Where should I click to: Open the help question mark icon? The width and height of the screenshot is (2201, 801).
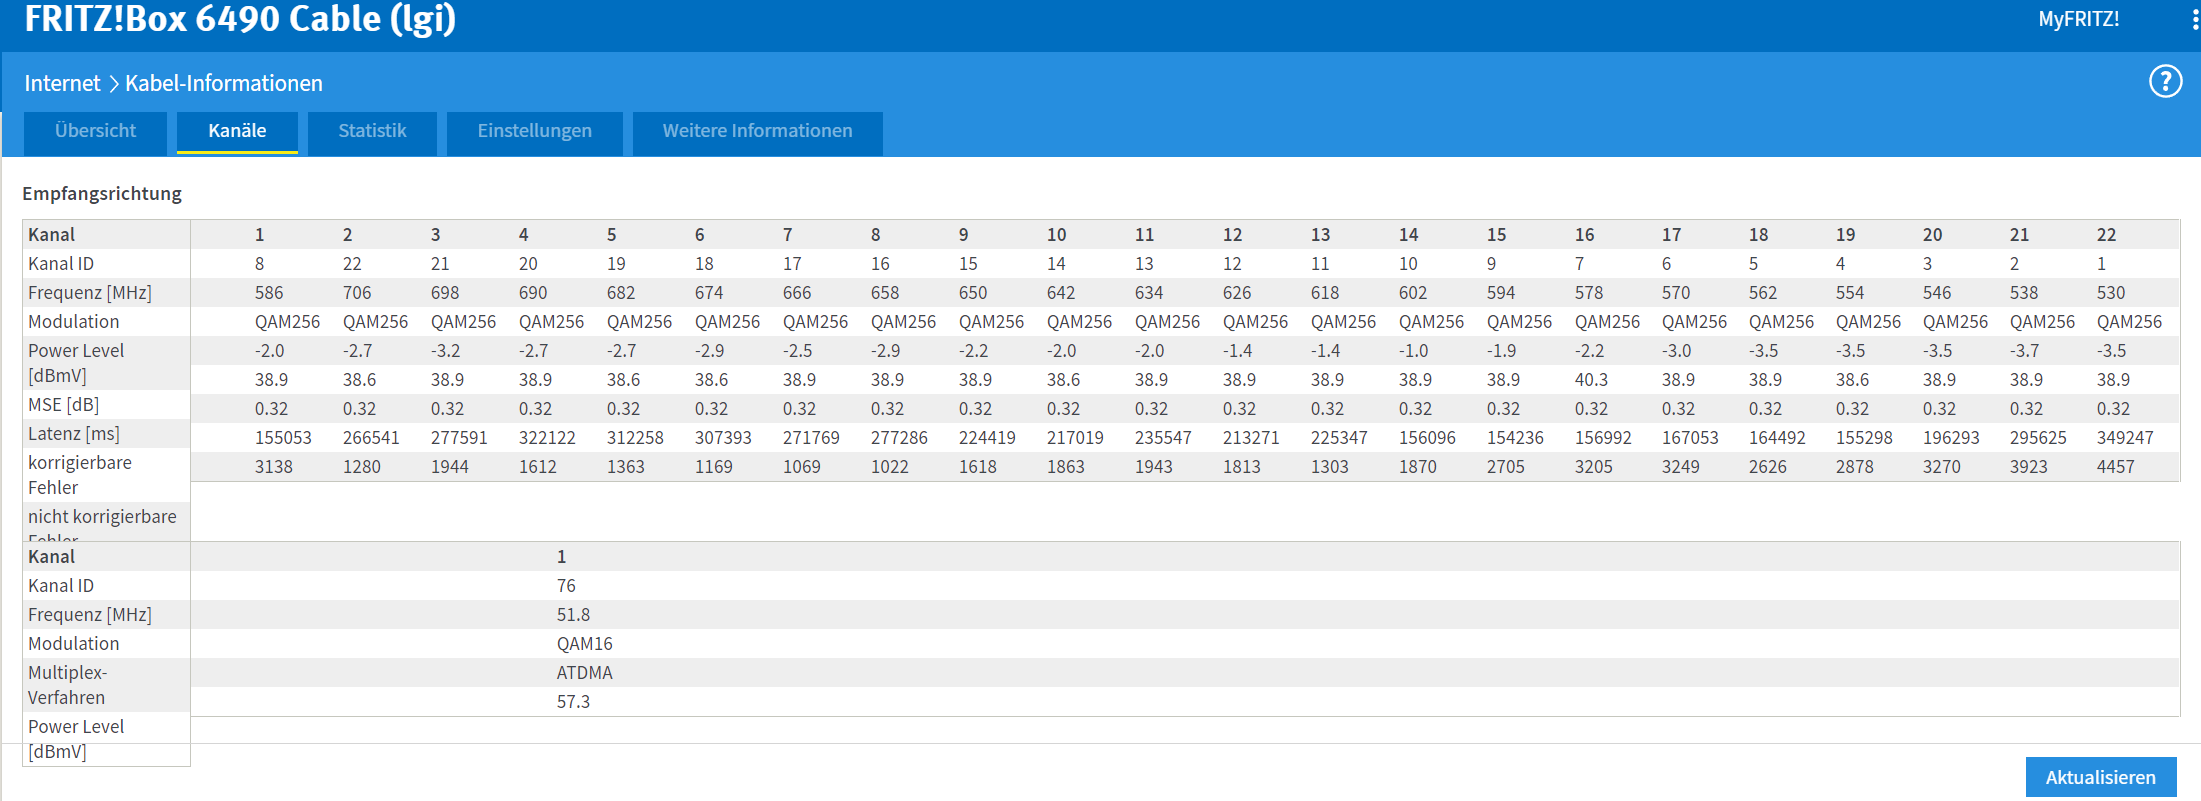(x=2165, y=81)
